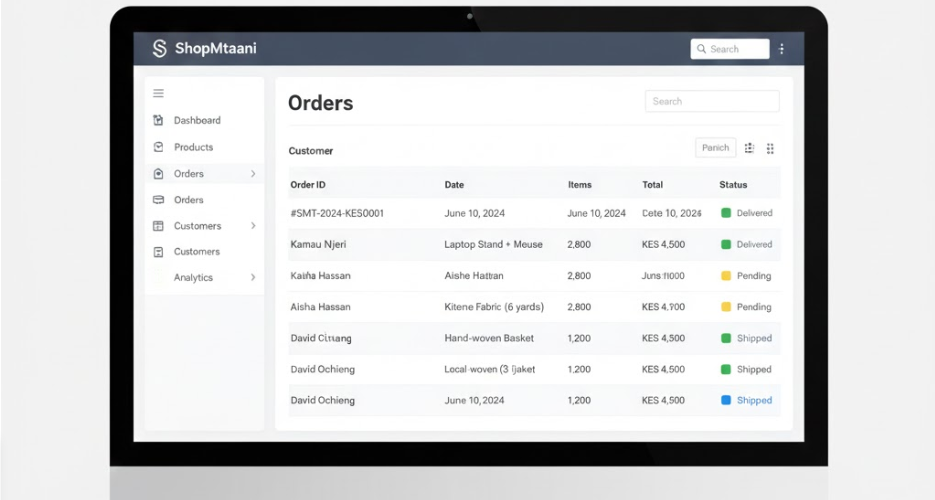Expand the Analytics submenu chevron

[x=253, y=277]
